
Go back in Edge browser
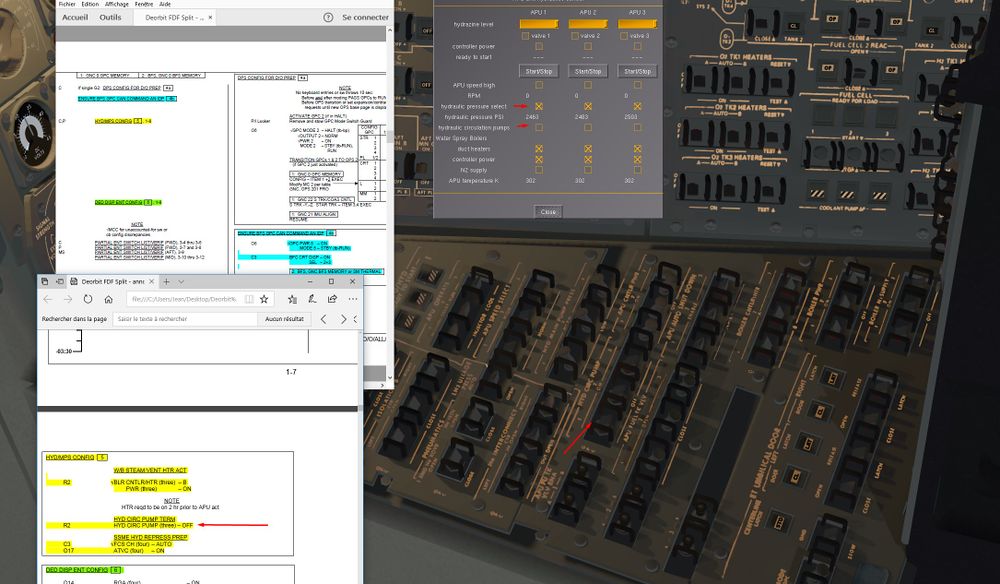tap(48, 299)
